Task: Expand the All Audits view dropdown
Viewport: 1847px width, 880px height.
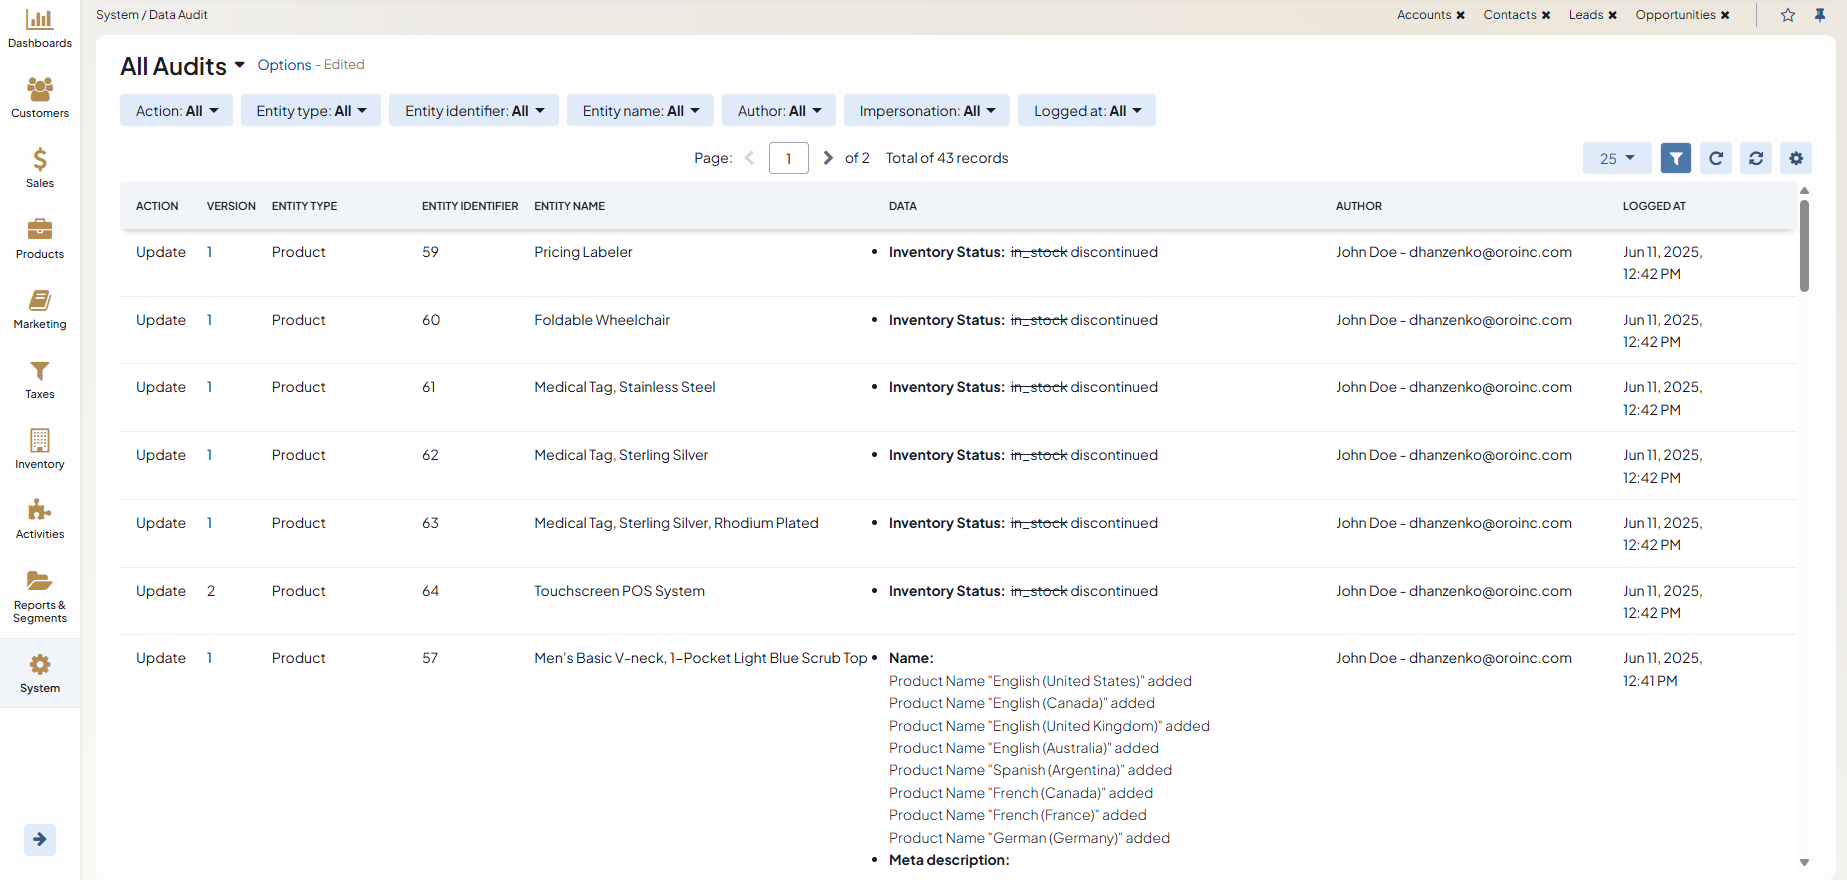Action: pos(239,66)
